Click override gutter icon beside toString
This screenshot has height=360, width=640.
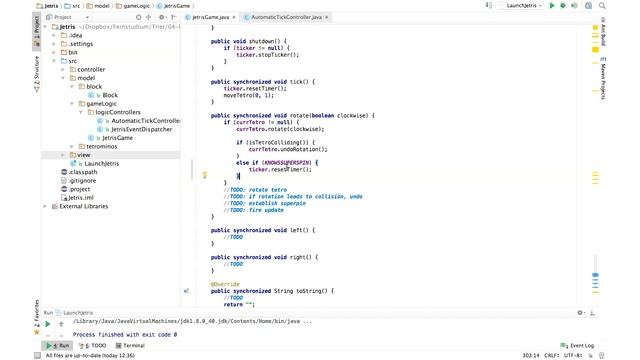[187, 291]
